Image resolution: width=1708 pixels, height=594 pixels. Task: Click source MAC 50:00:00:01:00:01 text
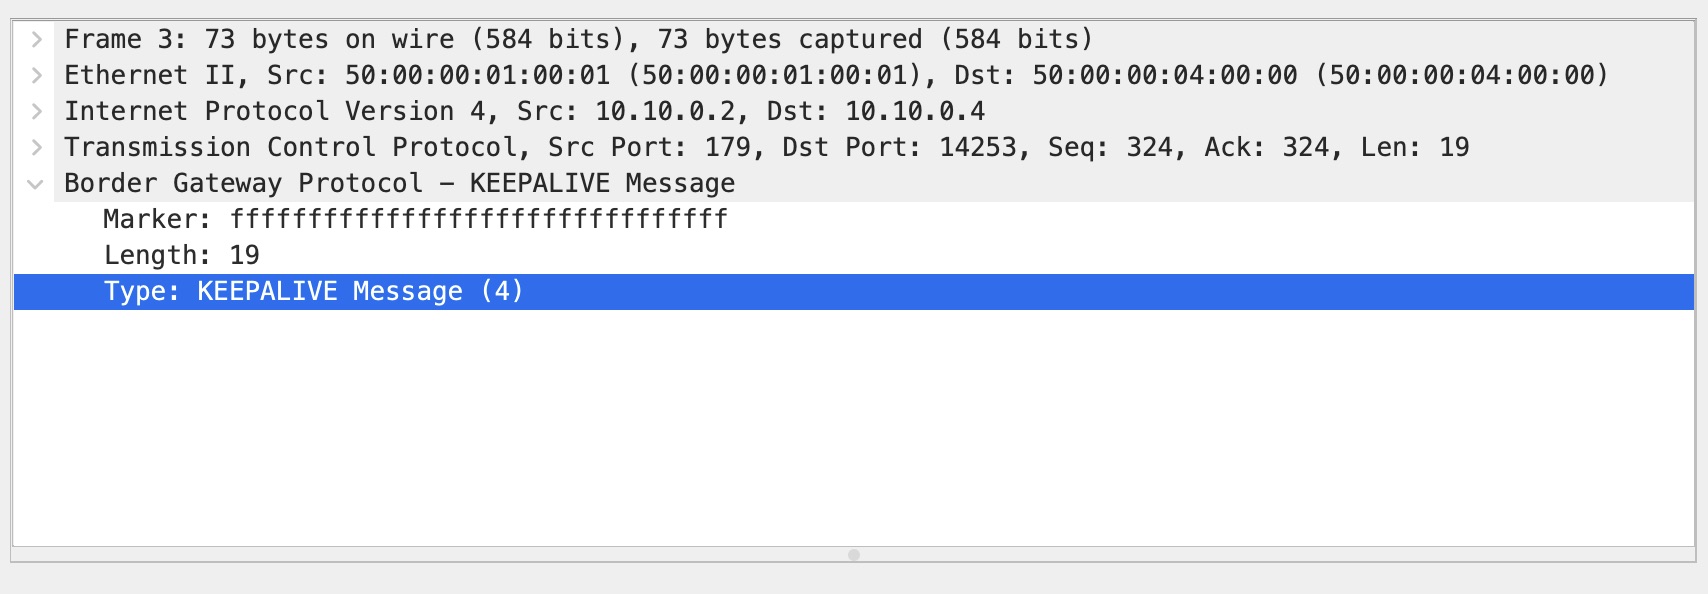[x=477, y=76]
